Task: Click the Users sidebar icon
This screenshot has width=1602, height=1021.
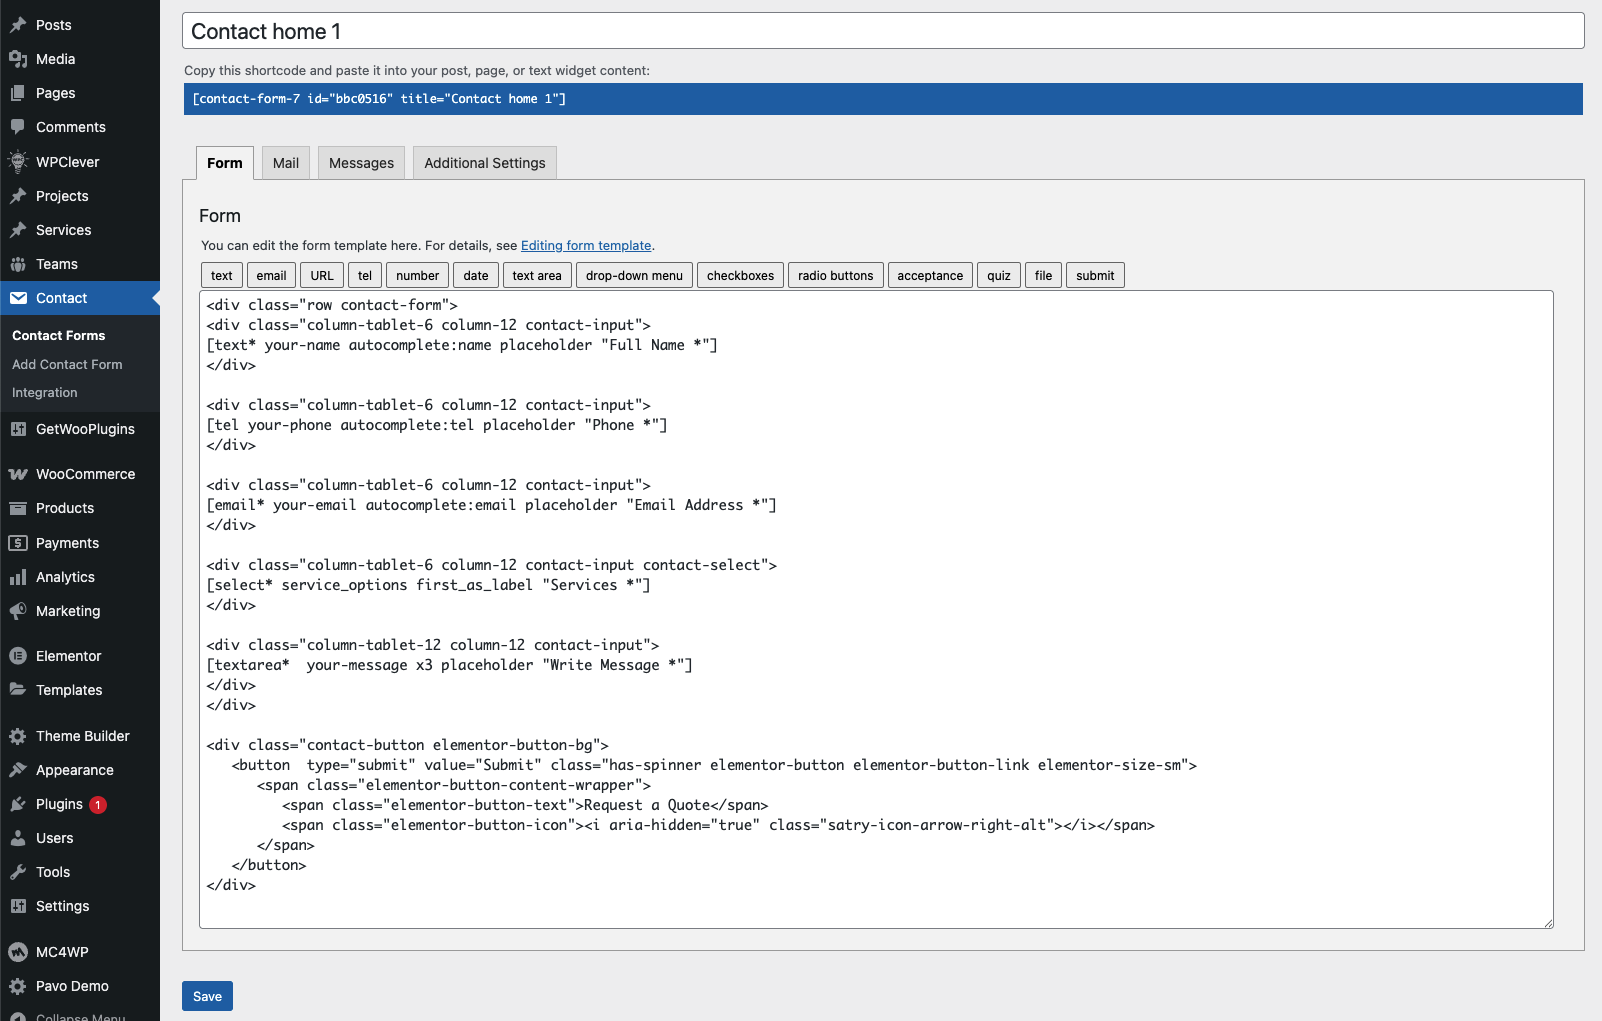Action: pos(18,838)
